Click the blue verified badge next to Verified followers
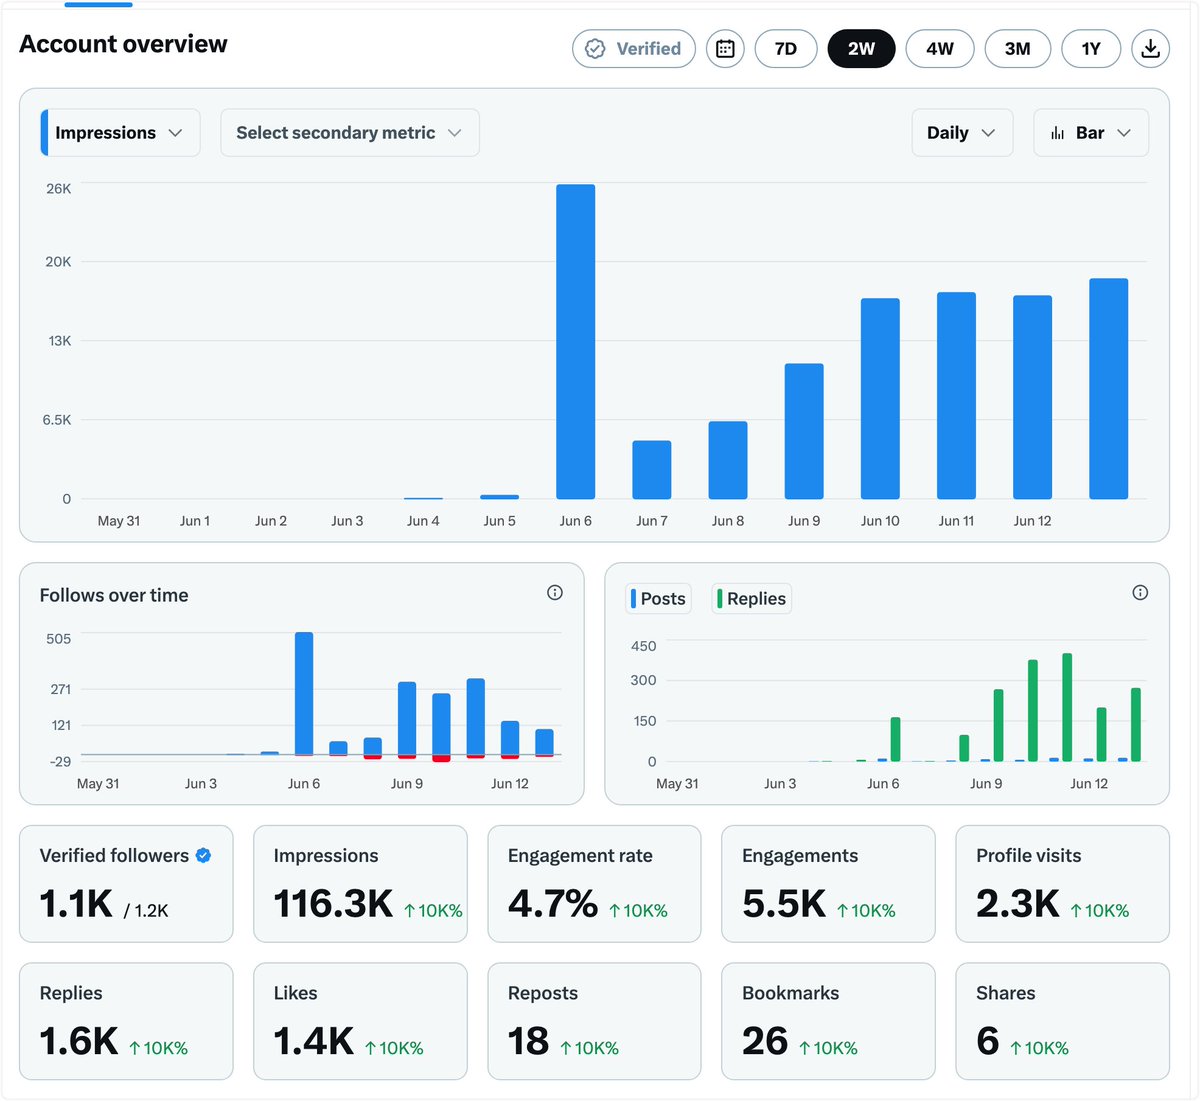Image resolution: width=1200 pixels, height=1101 pixels. coord(204,855)
